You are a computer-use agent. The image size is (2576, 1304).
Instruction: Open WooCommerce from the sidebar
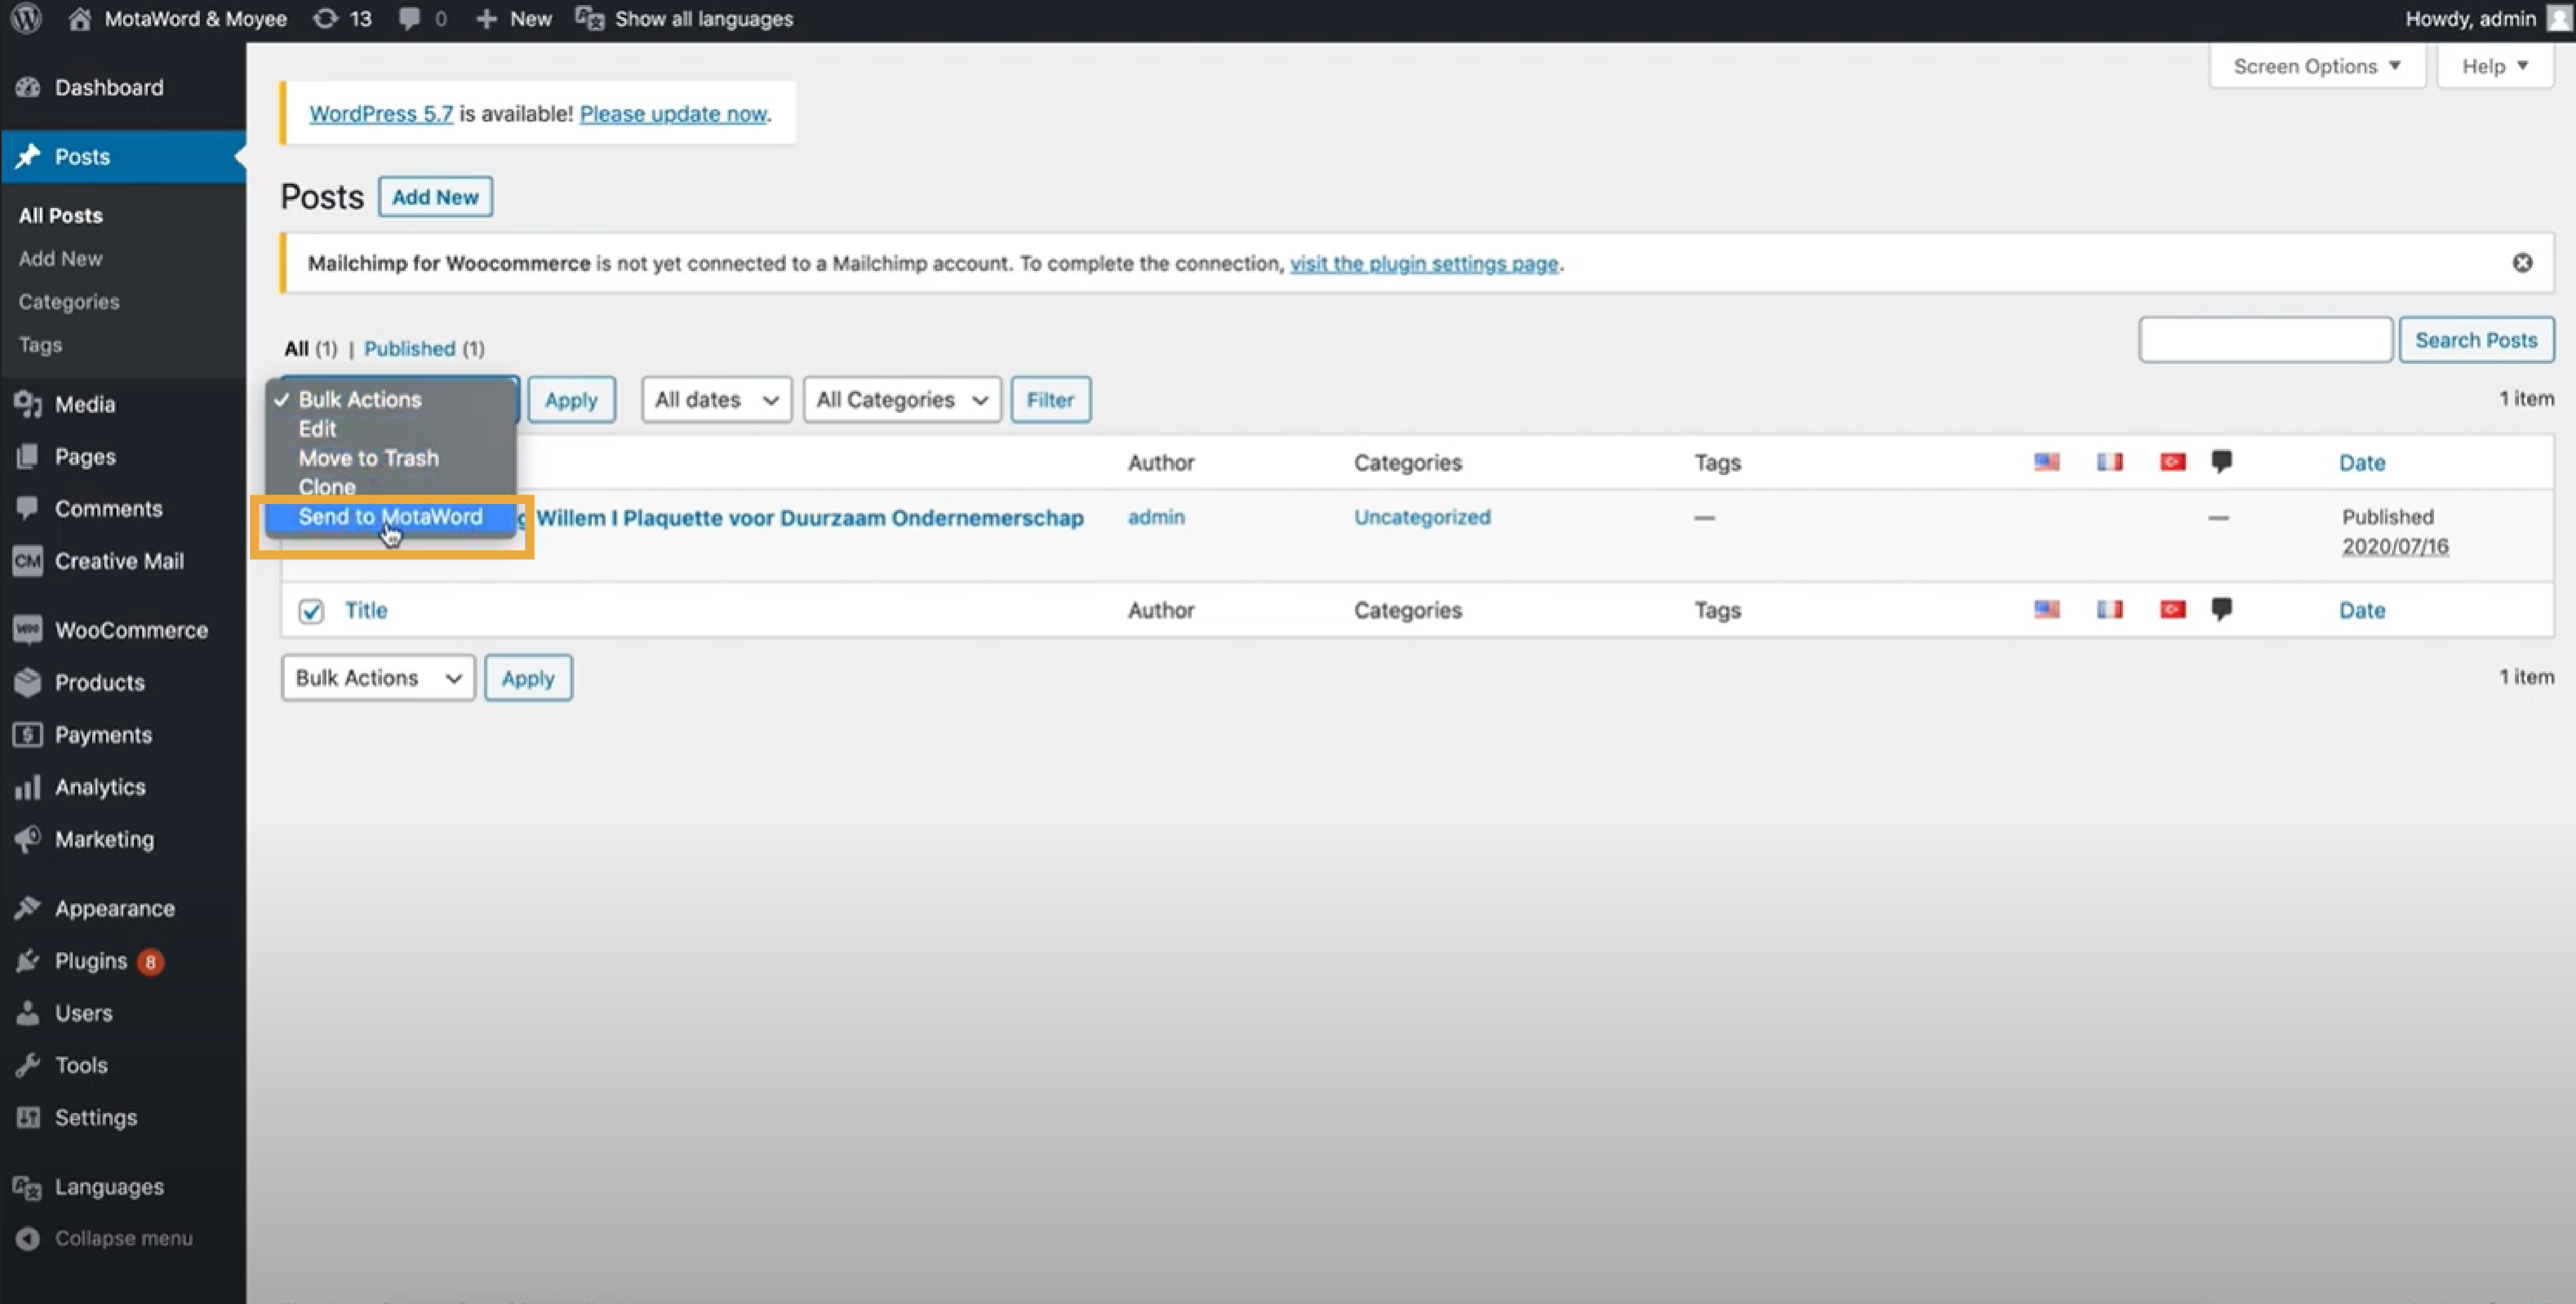click(130, 629)
